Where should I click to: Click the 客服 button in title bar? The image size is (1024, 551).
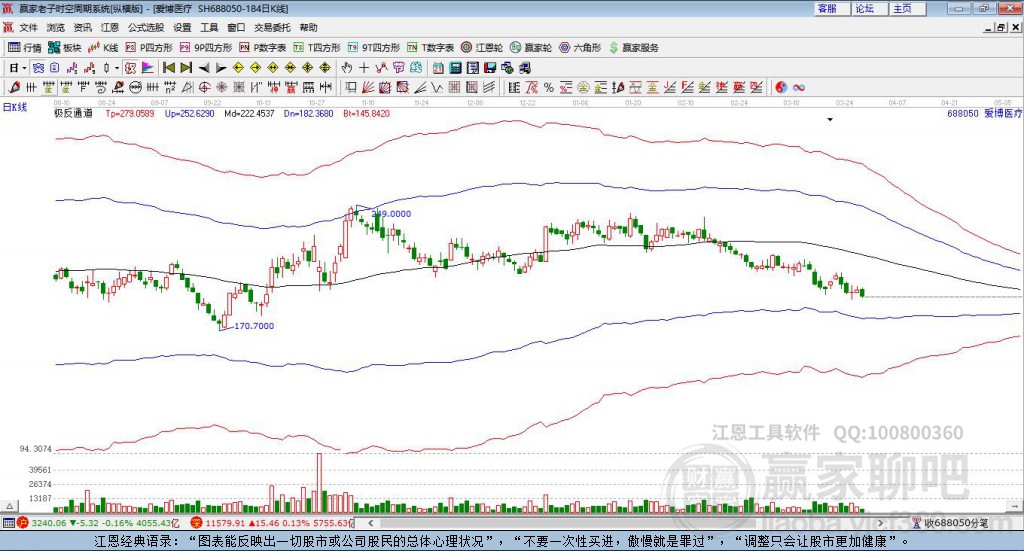point(831,8)
